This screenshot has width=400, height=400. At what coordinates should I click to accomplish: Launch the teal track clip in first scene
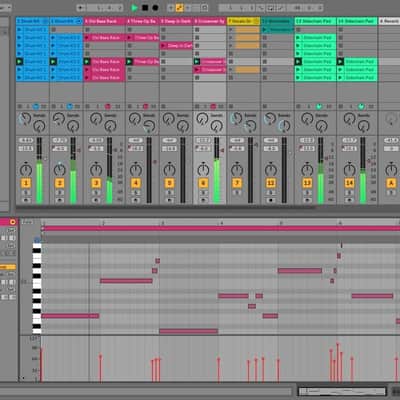click(265, 30)
